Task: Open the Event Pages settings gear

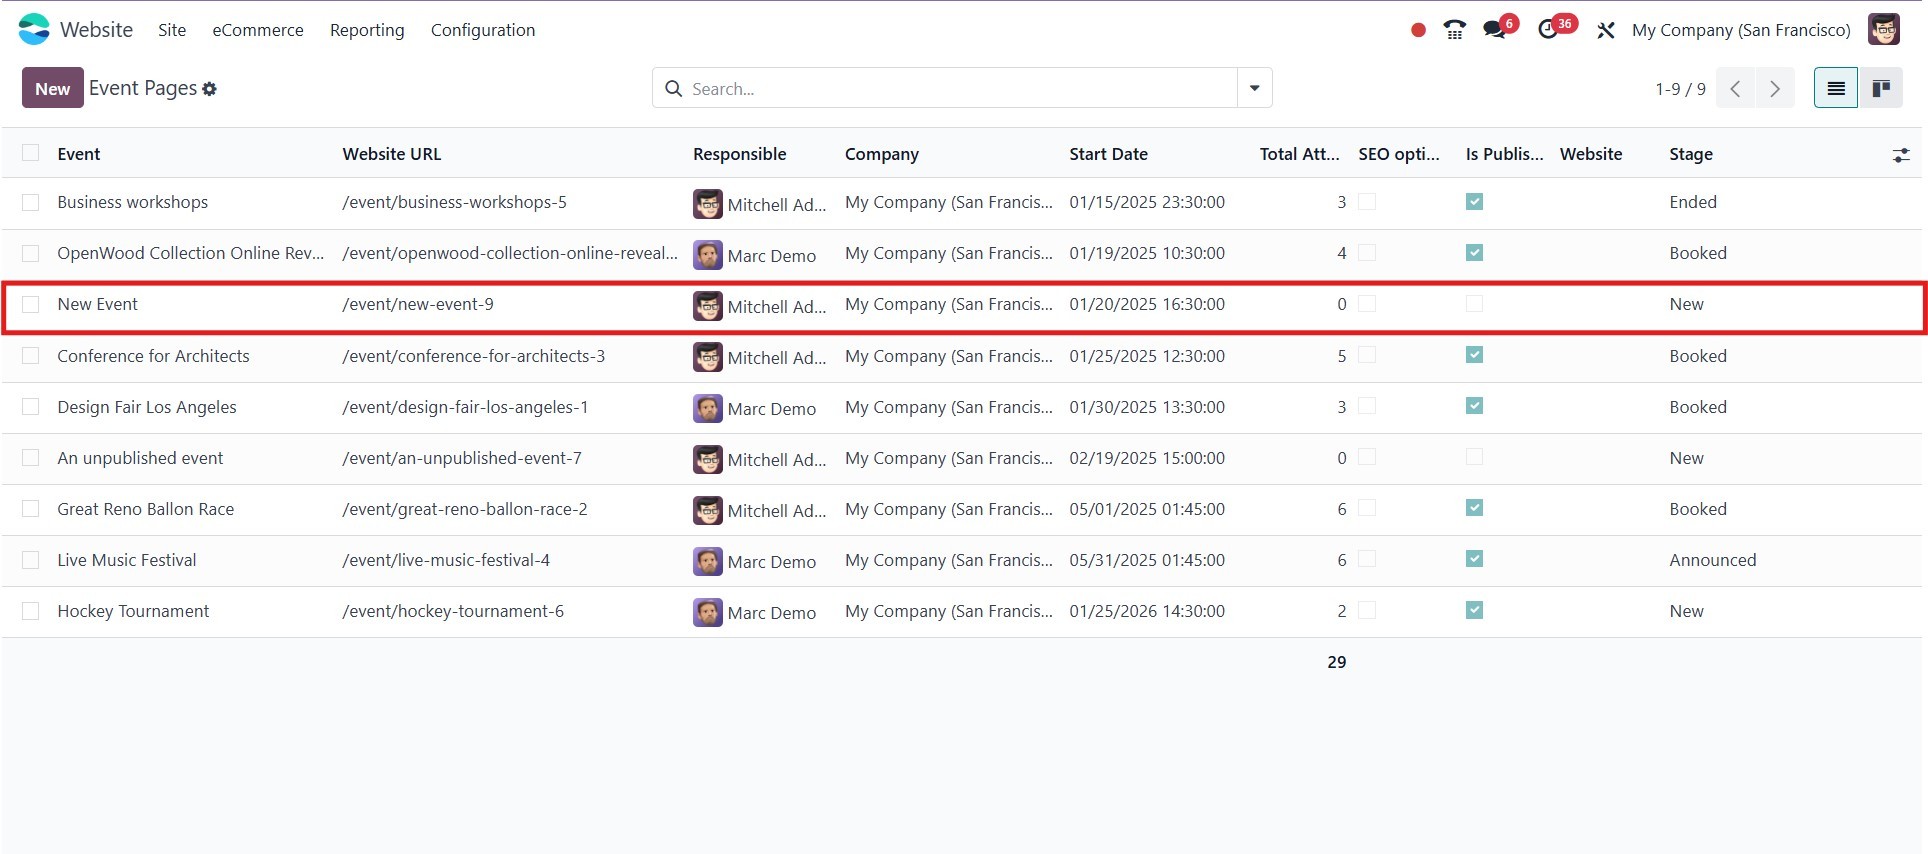Action: [209, 89]
